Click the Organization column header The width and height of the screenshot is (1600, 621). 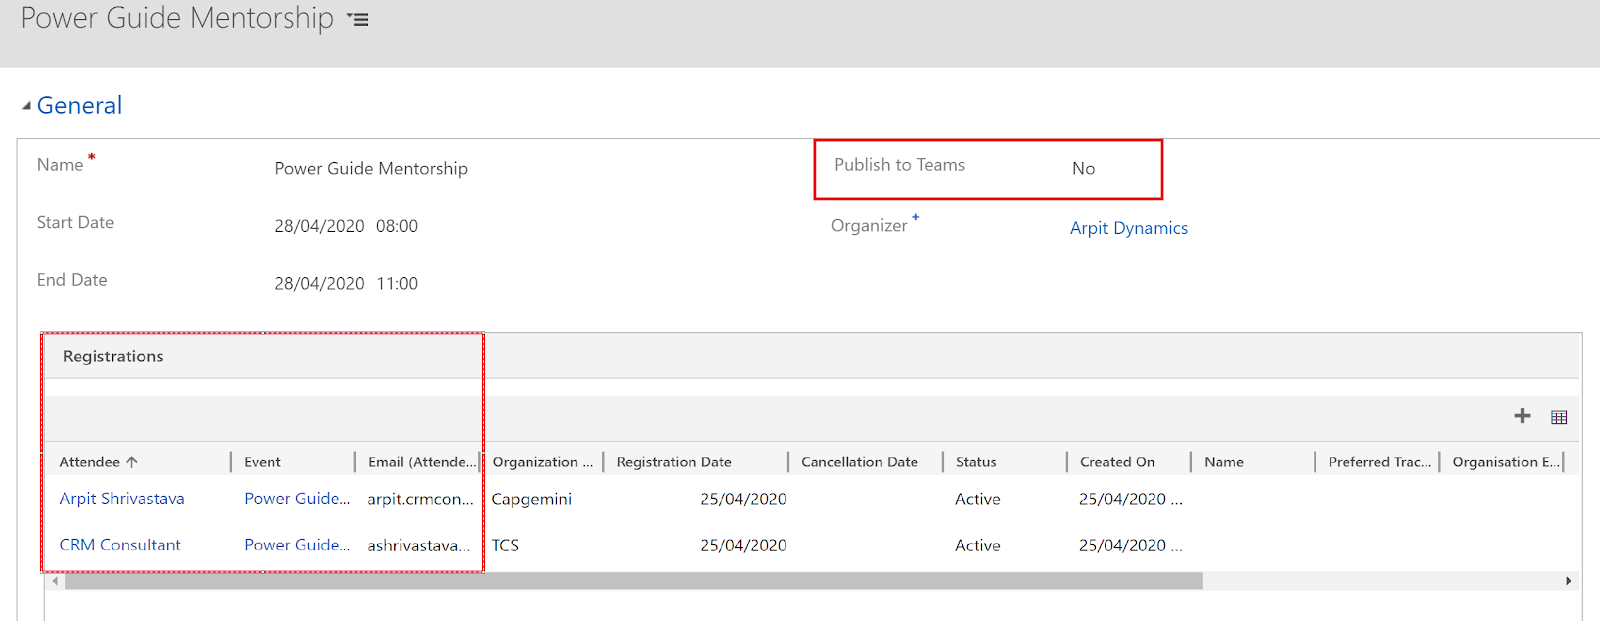542,462
